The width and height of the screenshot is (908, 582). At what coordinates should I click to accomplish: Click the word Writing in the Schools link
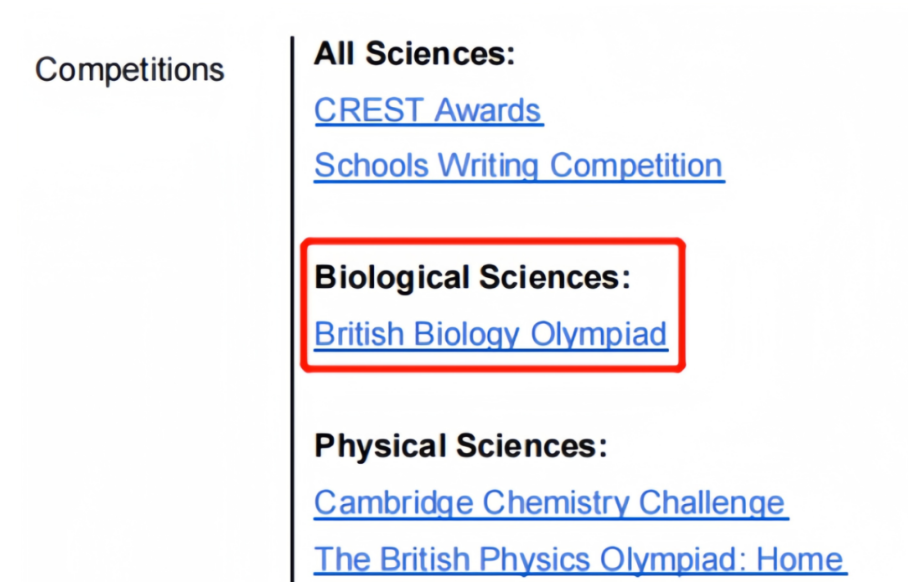[x=488, y=166]
